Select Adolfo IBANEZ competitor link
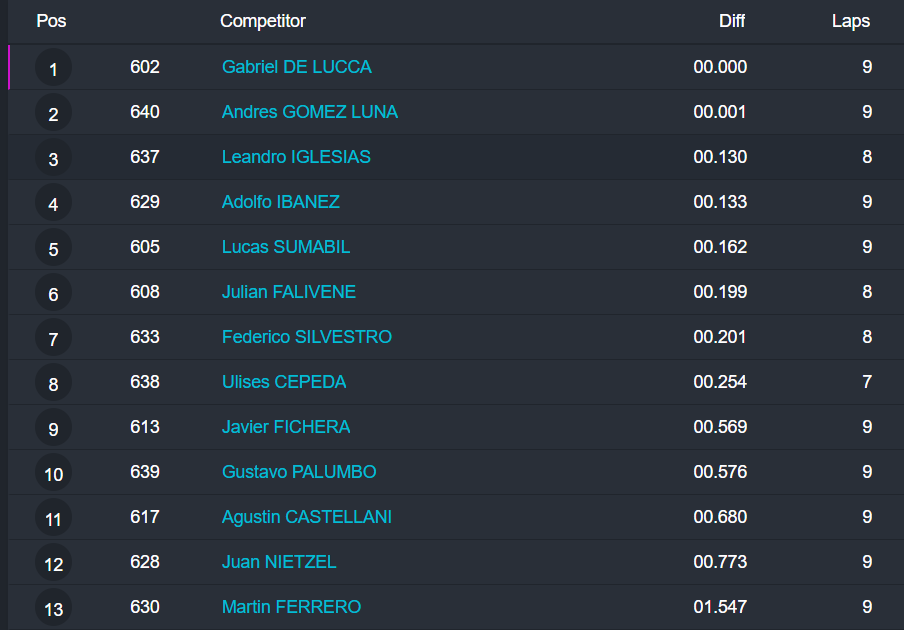 pyautogui.click(x=280, y=202)
